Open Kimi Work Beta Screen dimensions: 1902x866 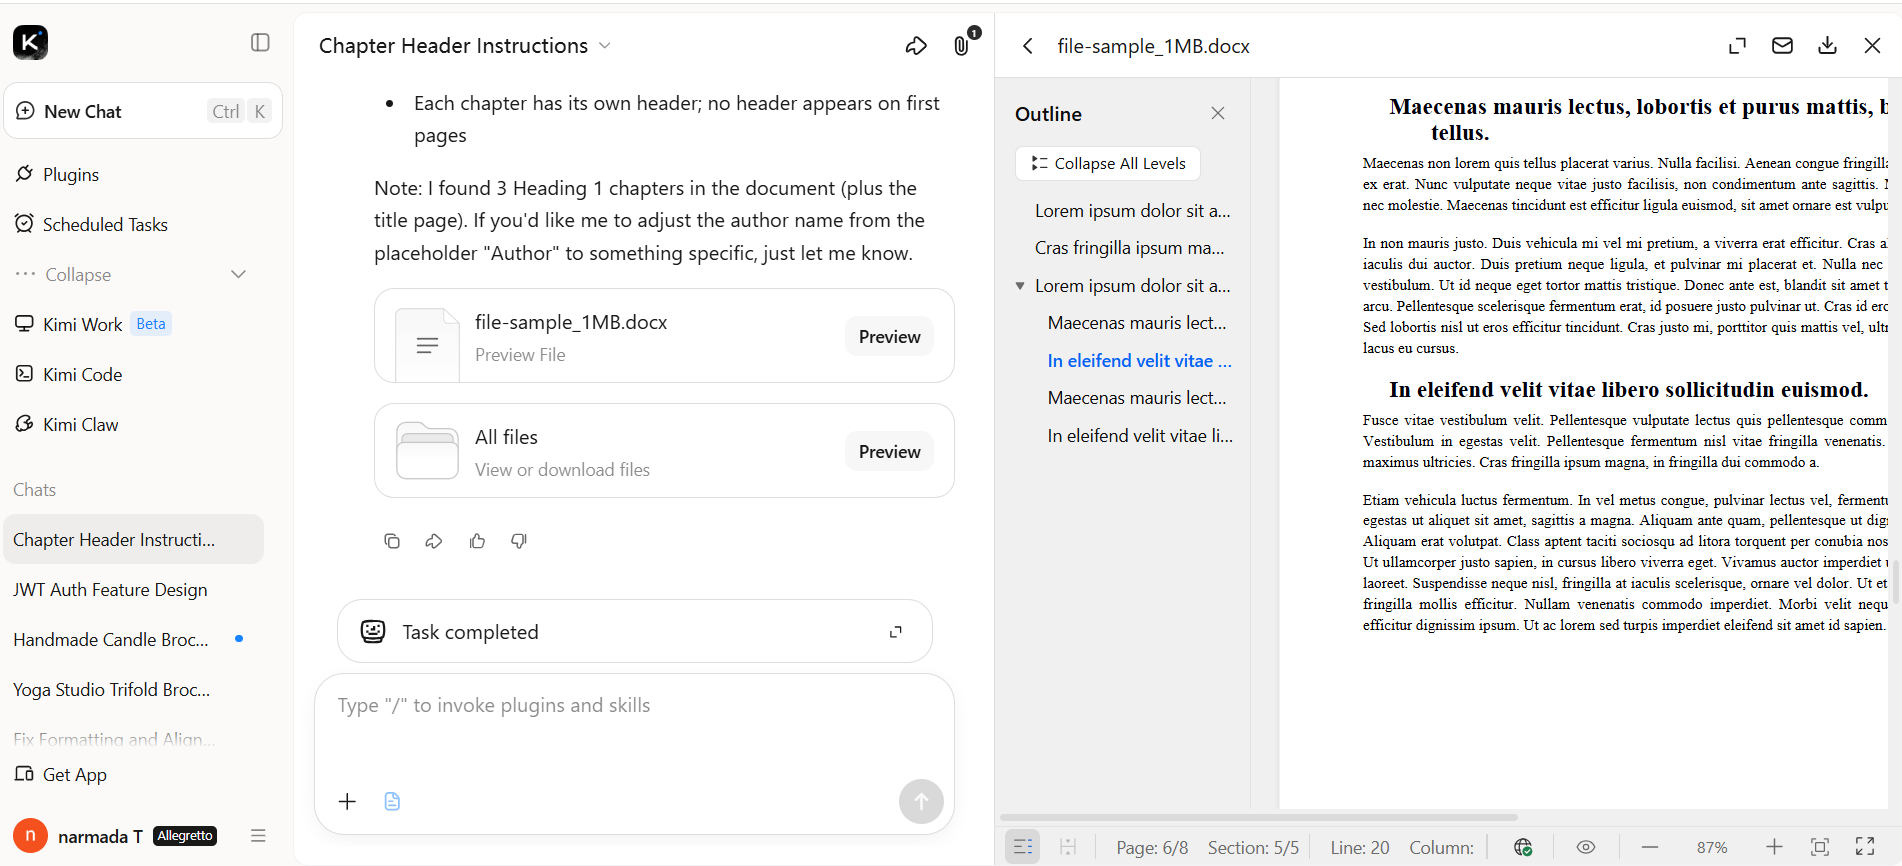coord(93,324)
